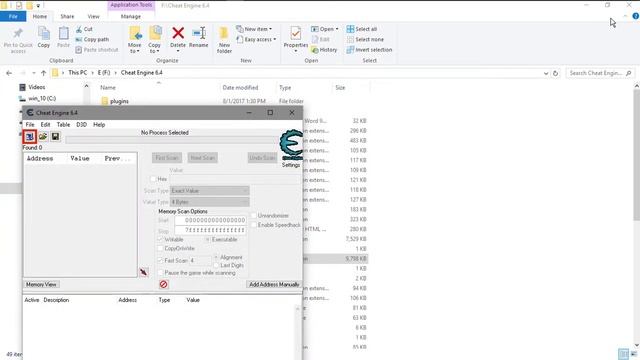
Task: Click History in the Open group
Action: tap(324, 50)
